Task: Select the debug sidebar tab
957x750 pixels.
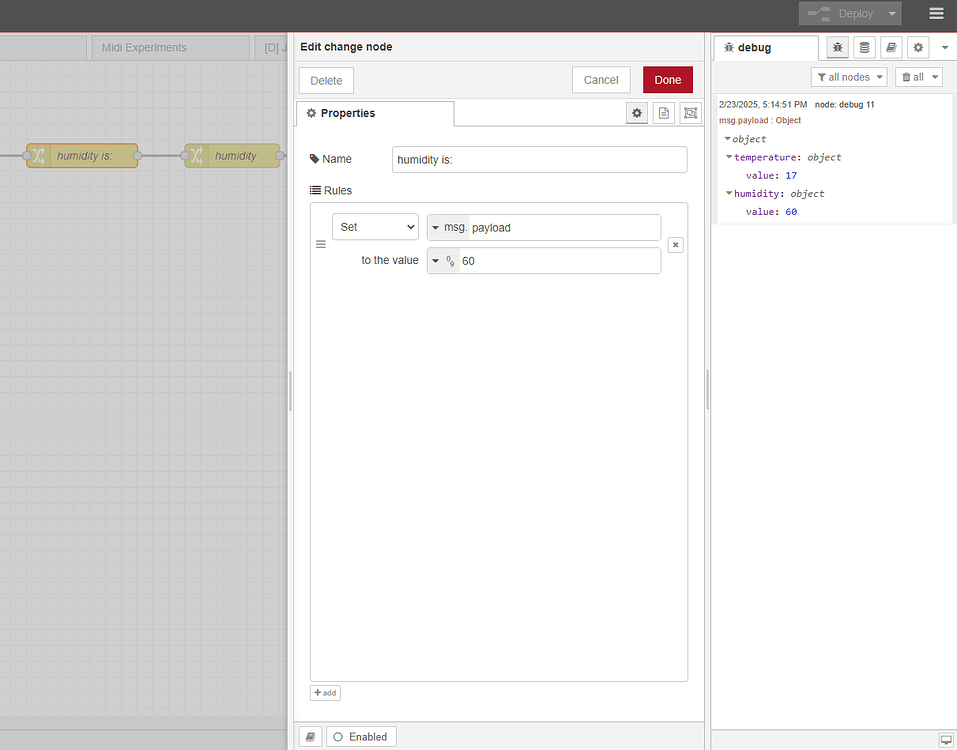Action: pyautogui.click(x=765, y=48)
